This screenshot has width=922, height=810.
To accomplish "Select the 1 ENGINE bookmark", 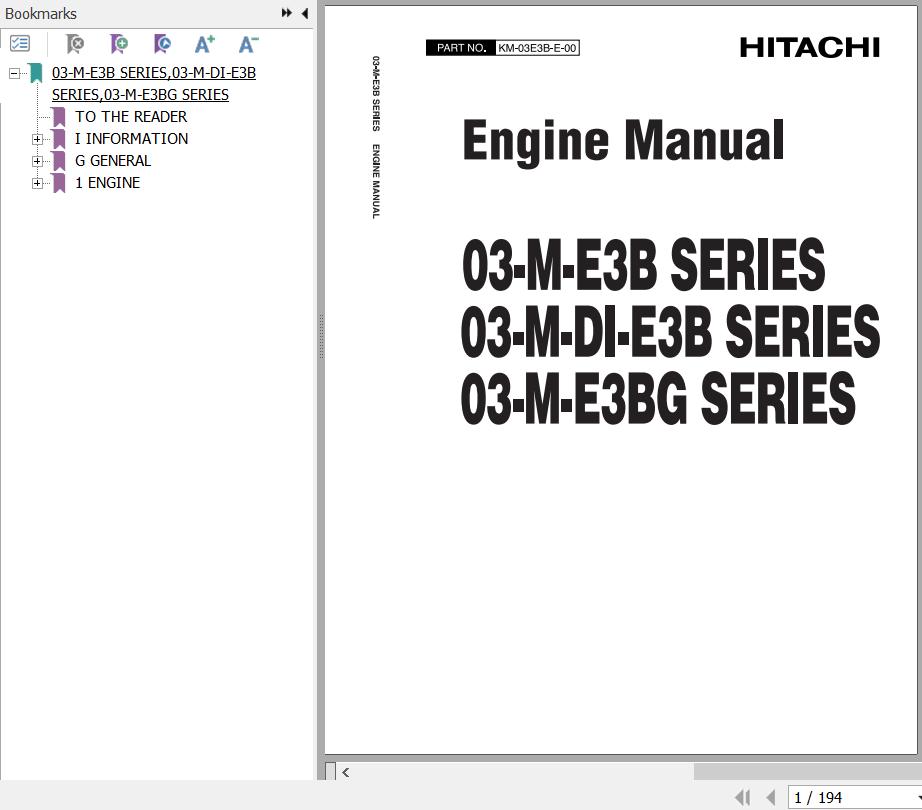I will (x=108, y=183).
